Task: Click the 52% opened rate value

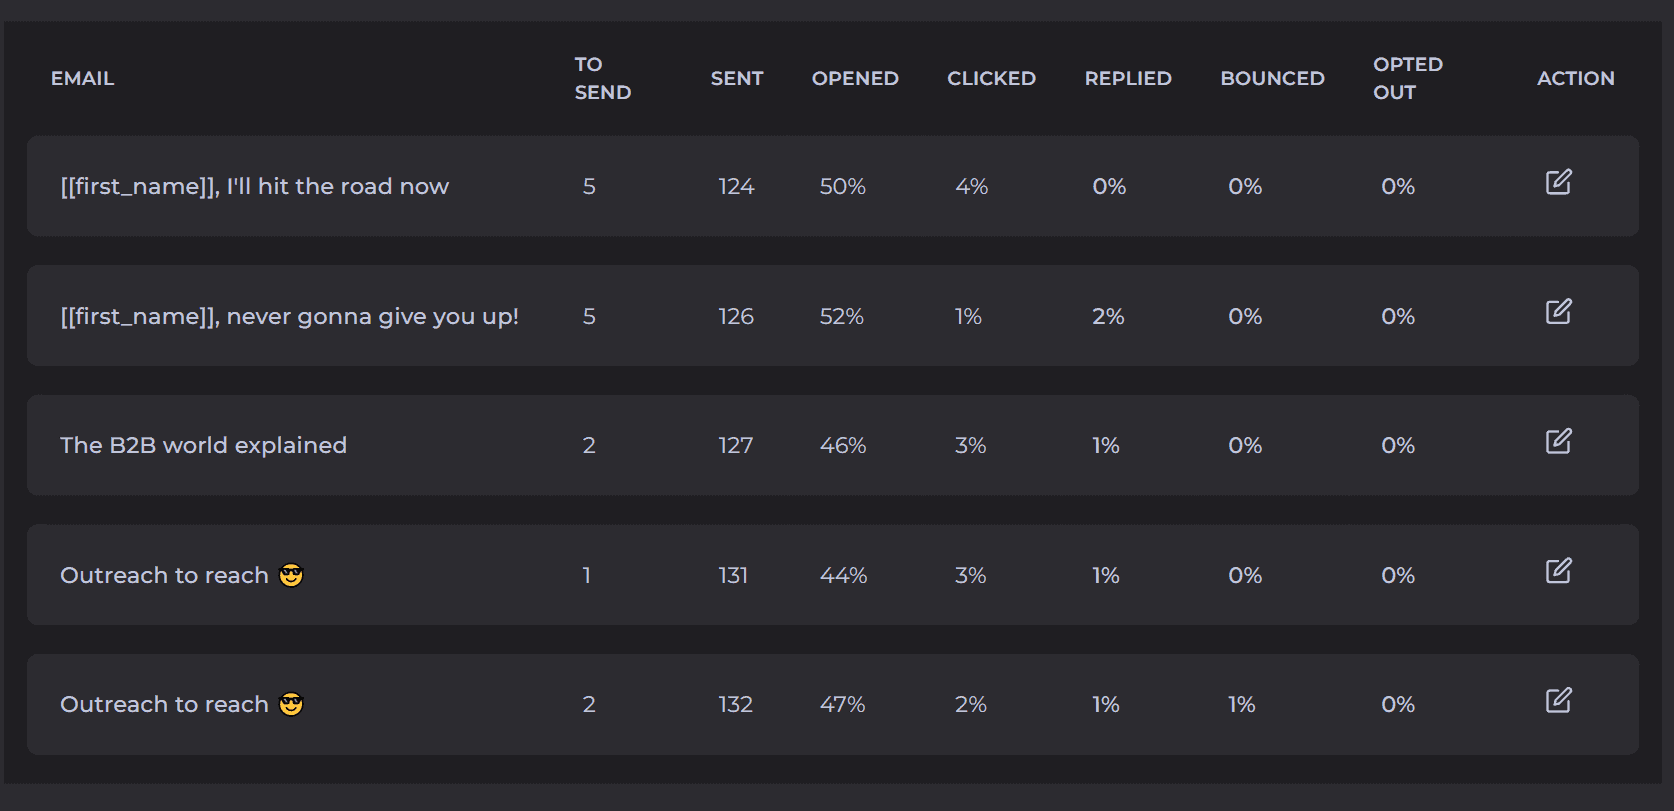Action: click(841, 317)
